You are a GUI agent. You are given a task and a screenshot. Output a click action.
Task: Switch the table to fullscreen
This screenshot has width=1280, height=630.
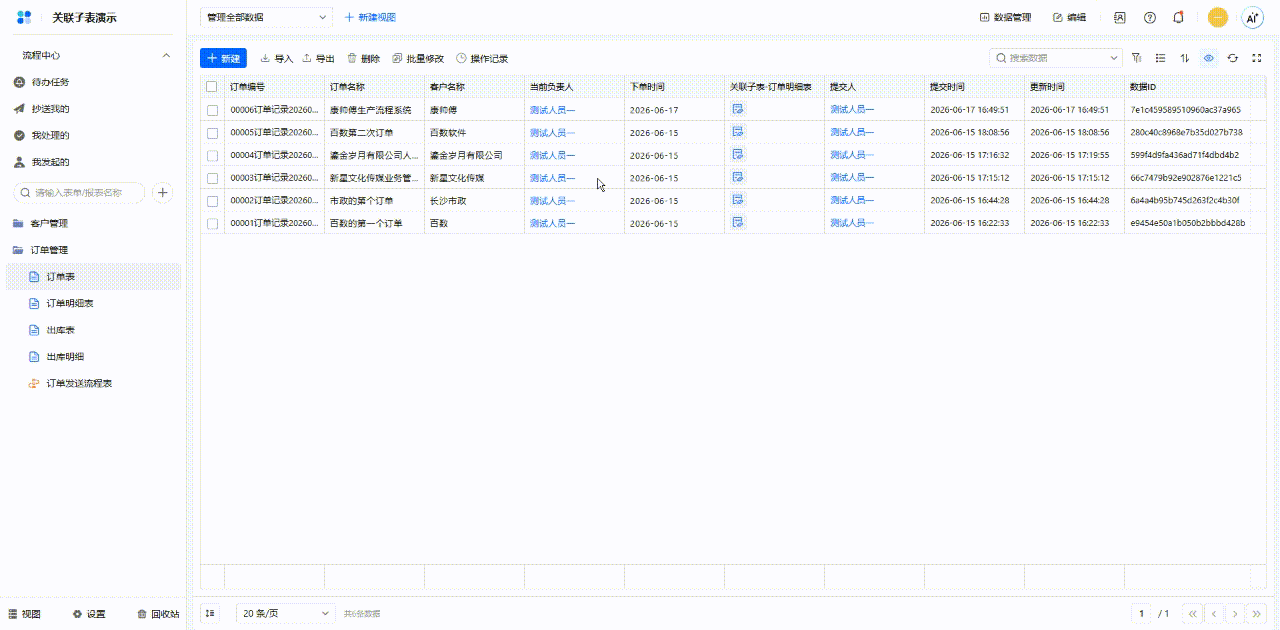(1257, 58)
